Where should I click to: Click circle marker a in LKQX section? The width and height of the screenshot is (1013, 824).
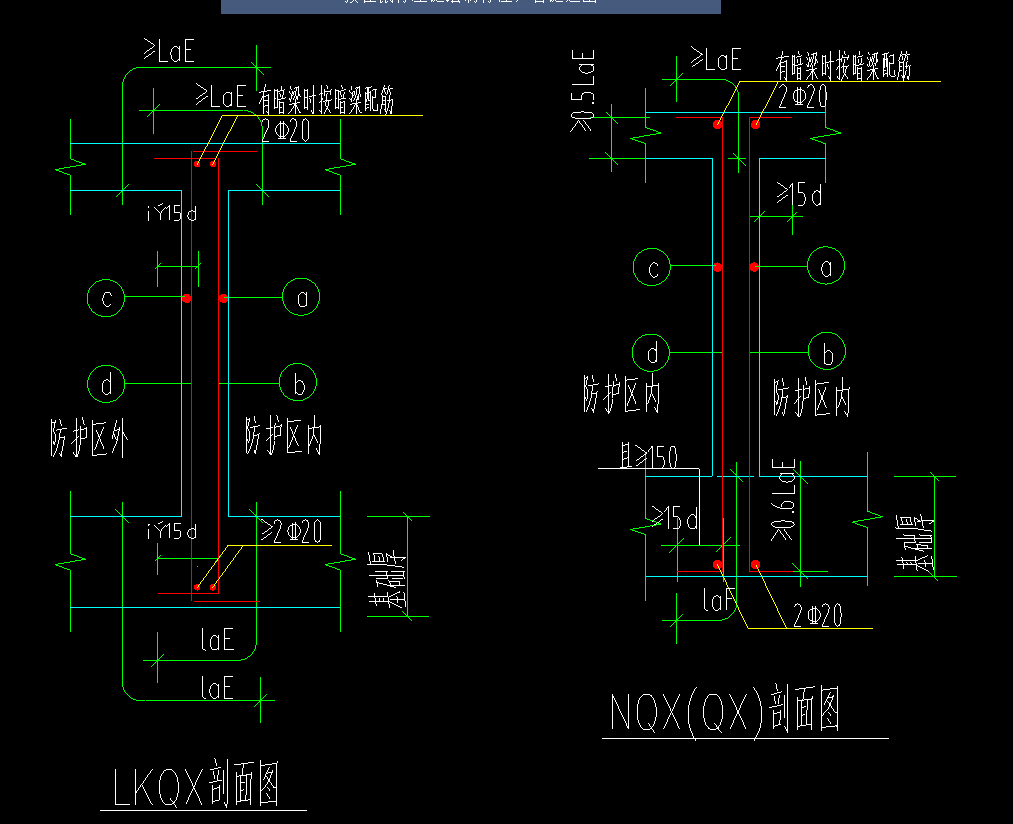(301, 297)
